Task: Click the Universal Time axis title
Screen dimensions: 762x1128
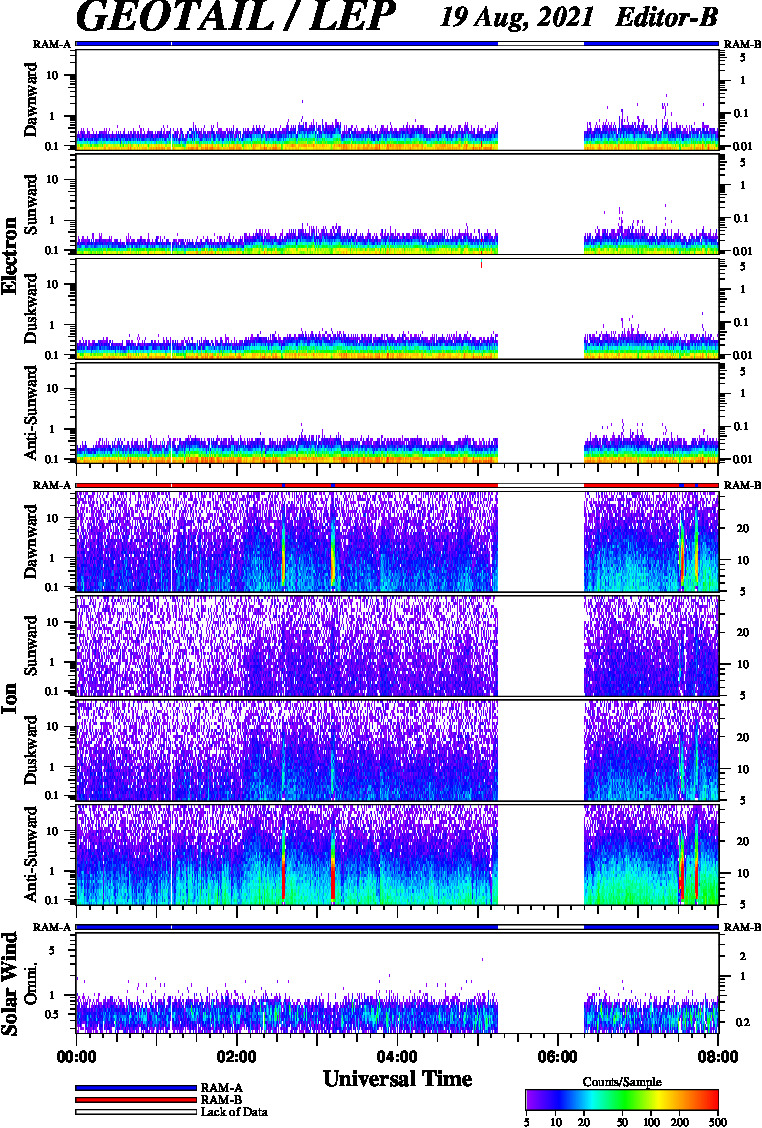Action: coord(397,1079)
